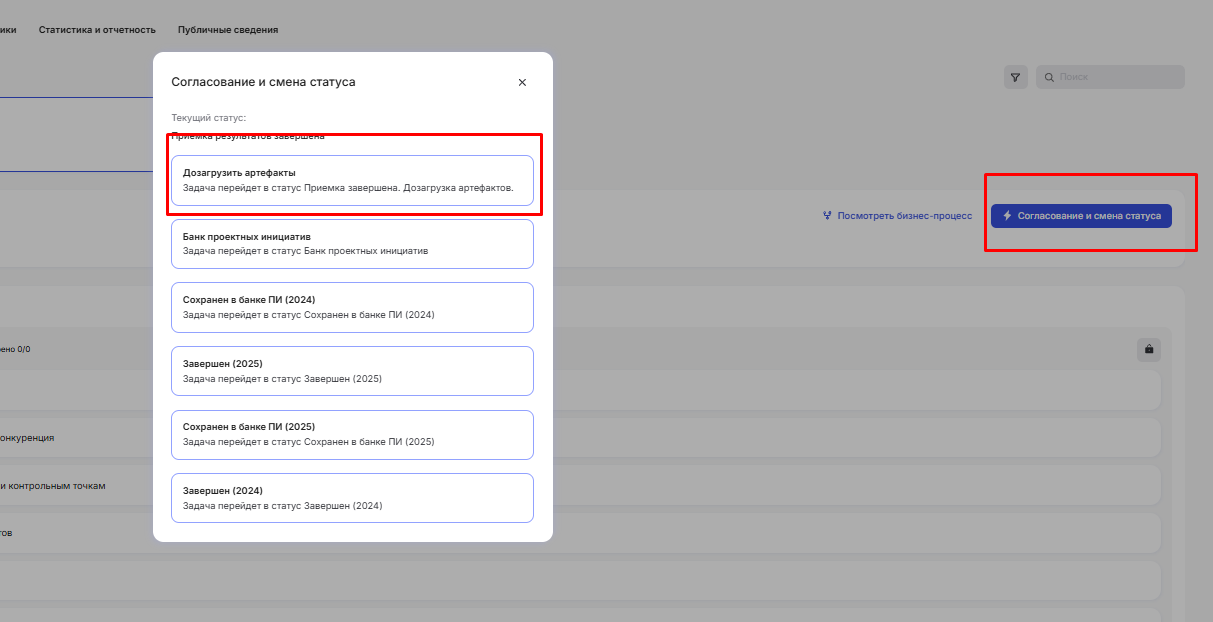Pick the Завершен (2025) status option

pyautogui.click(x=352, y=371)
